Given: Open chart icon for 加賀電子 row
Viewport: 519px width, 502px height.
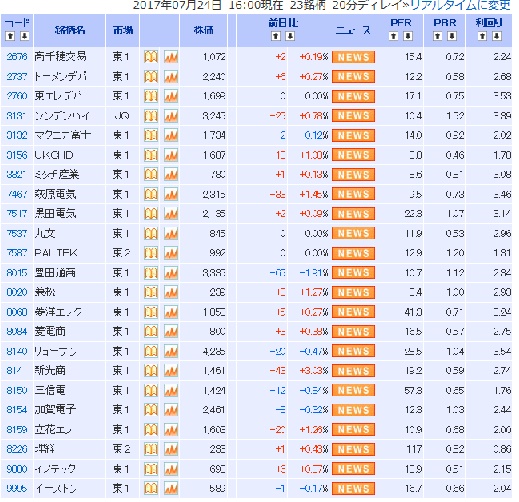Looking at the screenshot, I should [x=171, y=410].
